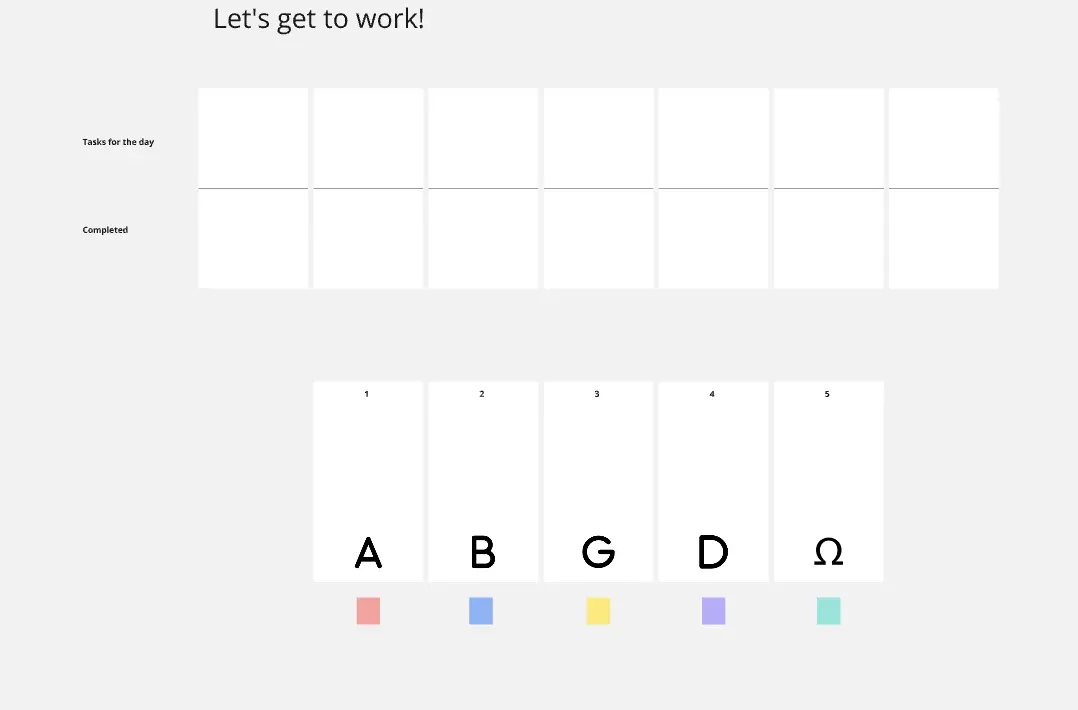Click the large letter A
Image resolution: width=1078 pixels, height=710 pixels.
[x=368, y=553]
